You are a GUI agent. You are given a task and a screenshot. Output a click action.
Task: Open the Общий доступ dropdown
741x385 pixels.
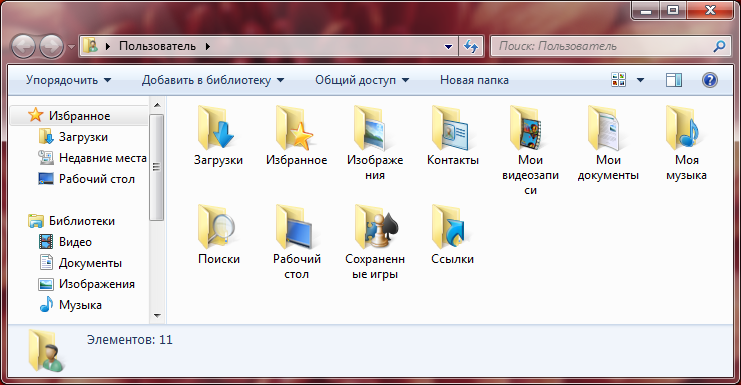362,80
